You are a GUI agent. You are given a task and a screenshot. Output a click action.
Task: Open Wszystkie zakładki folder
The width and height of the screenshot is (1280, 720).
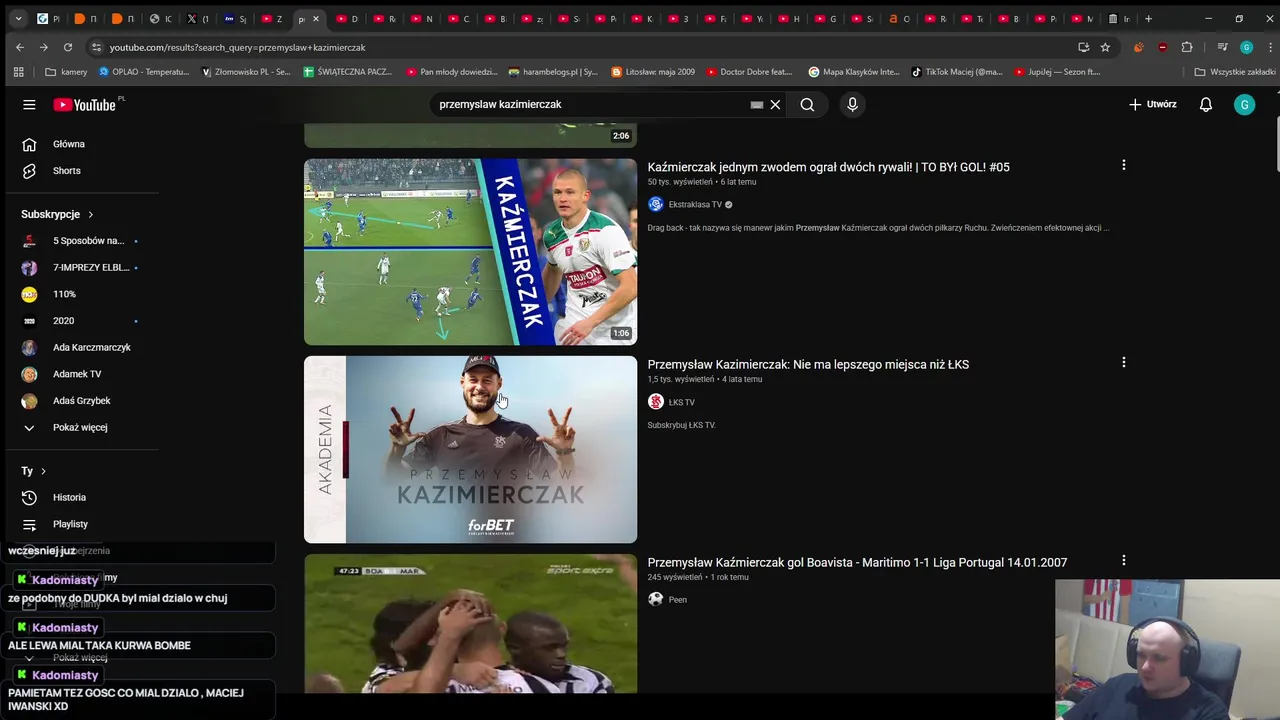[1235, 72]
